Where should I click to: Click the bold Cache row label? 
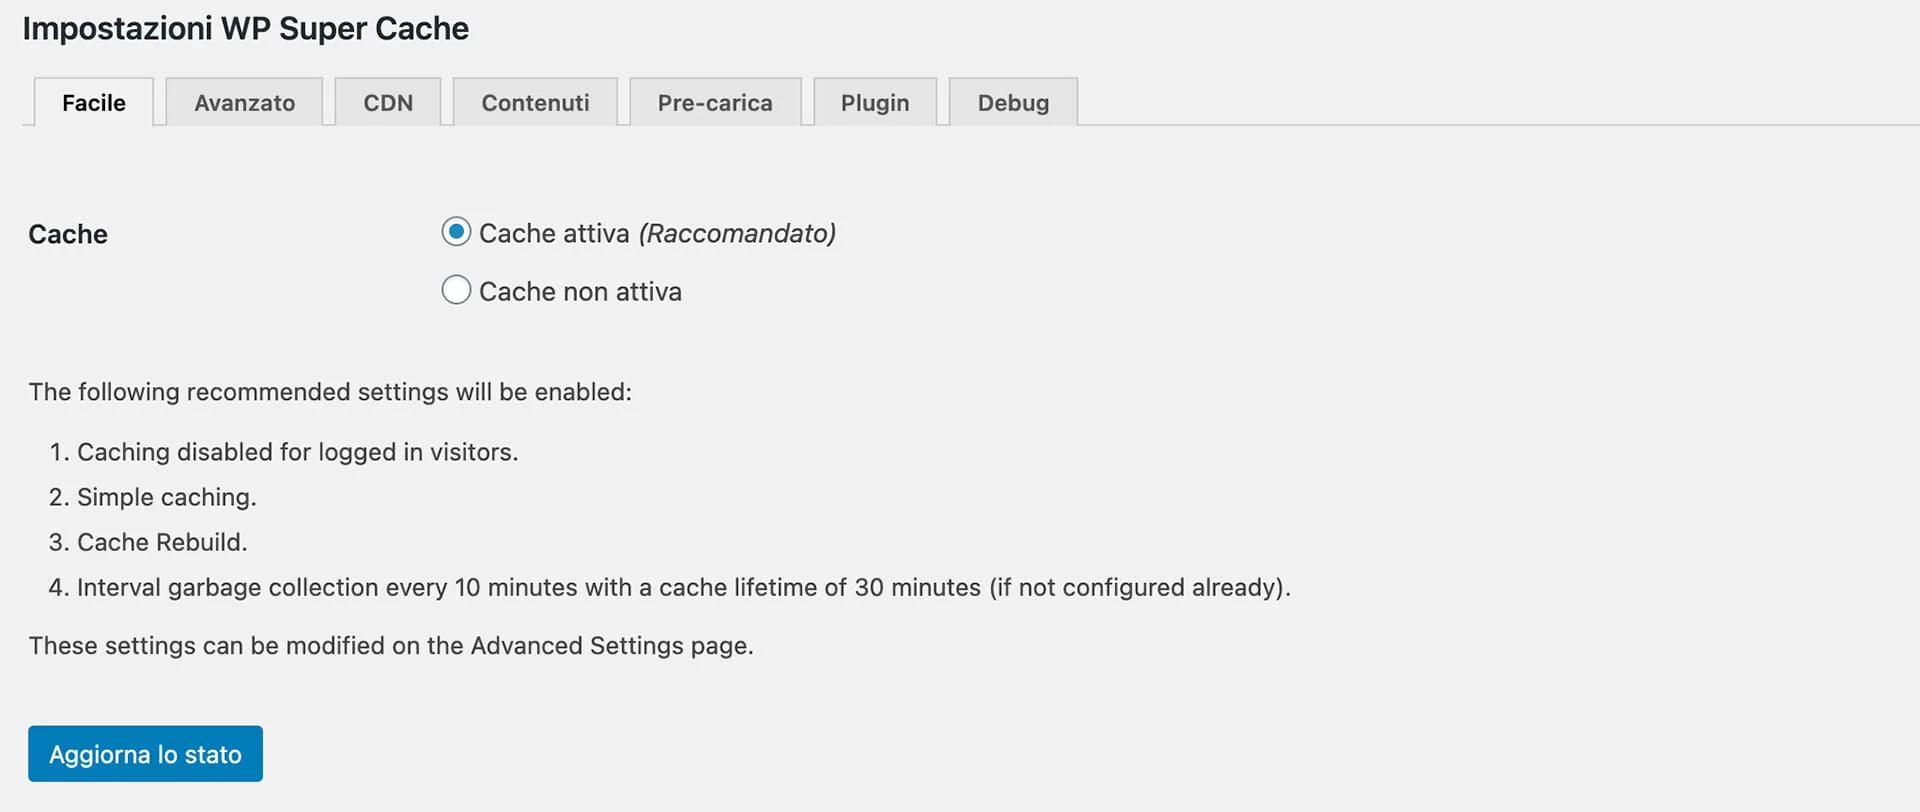68,234
